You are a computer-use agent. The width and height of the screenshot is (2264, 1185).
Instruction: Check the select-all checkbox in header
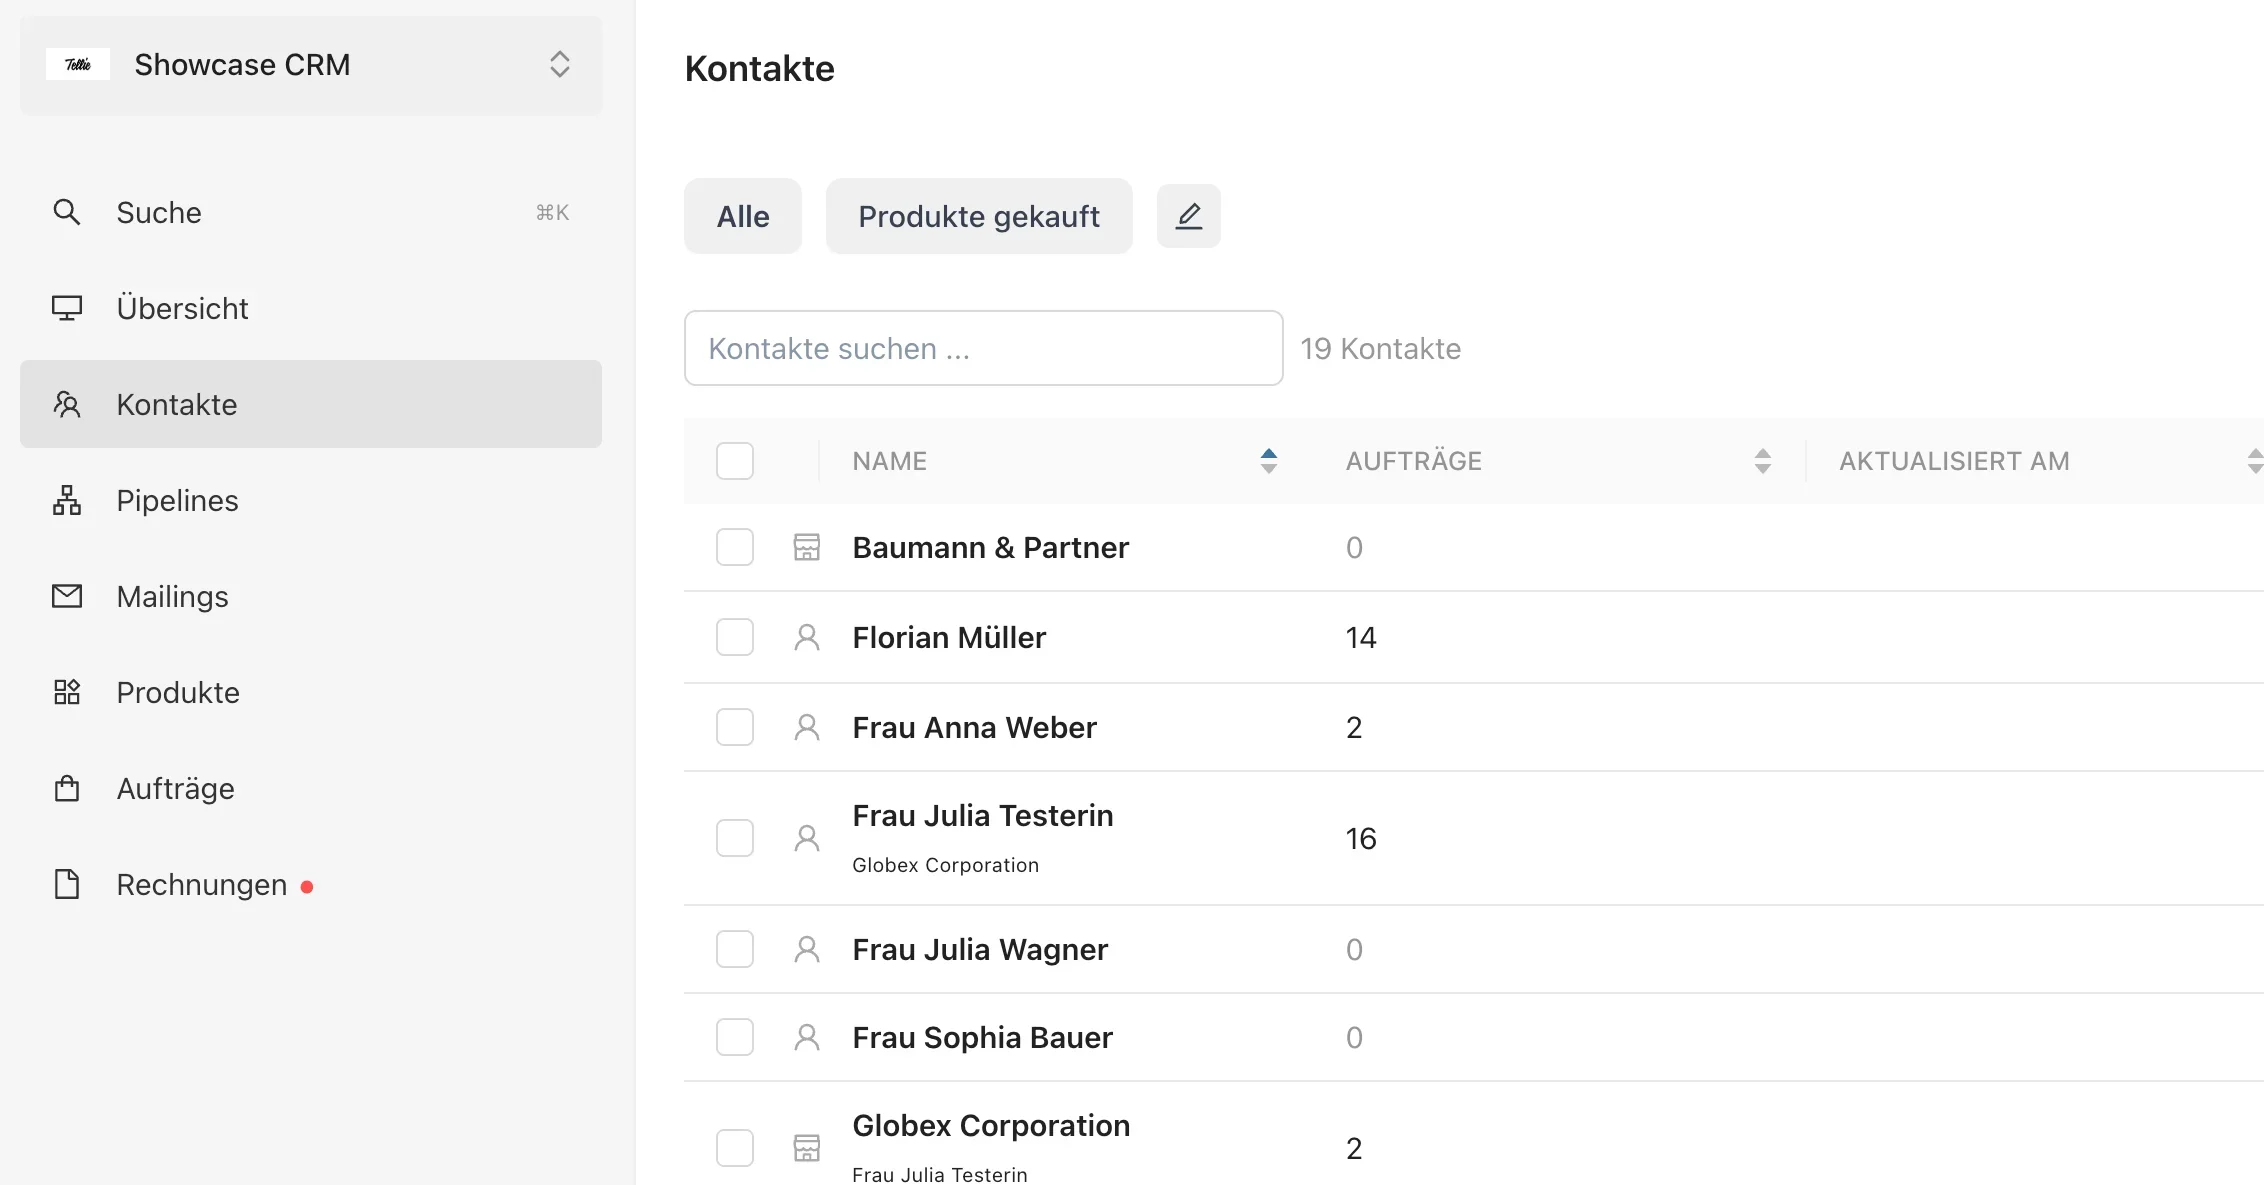(734, 461)
